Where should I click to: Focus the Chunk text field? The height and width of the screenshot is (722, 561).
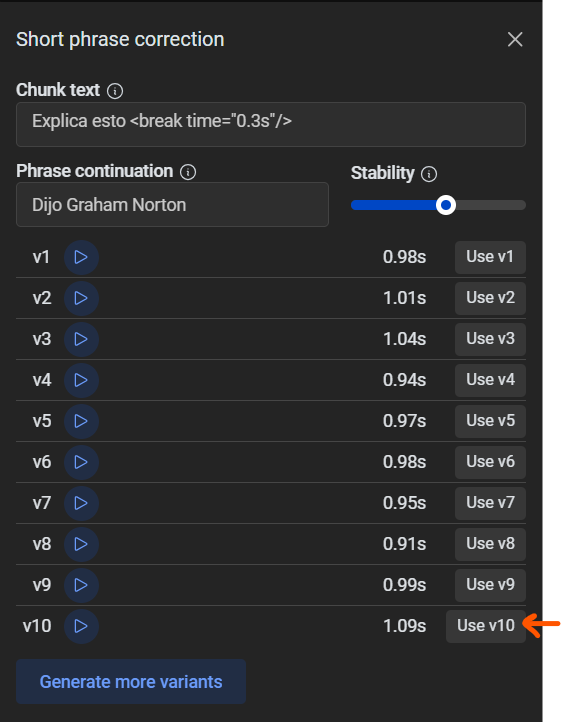click(x=271, y=124)
